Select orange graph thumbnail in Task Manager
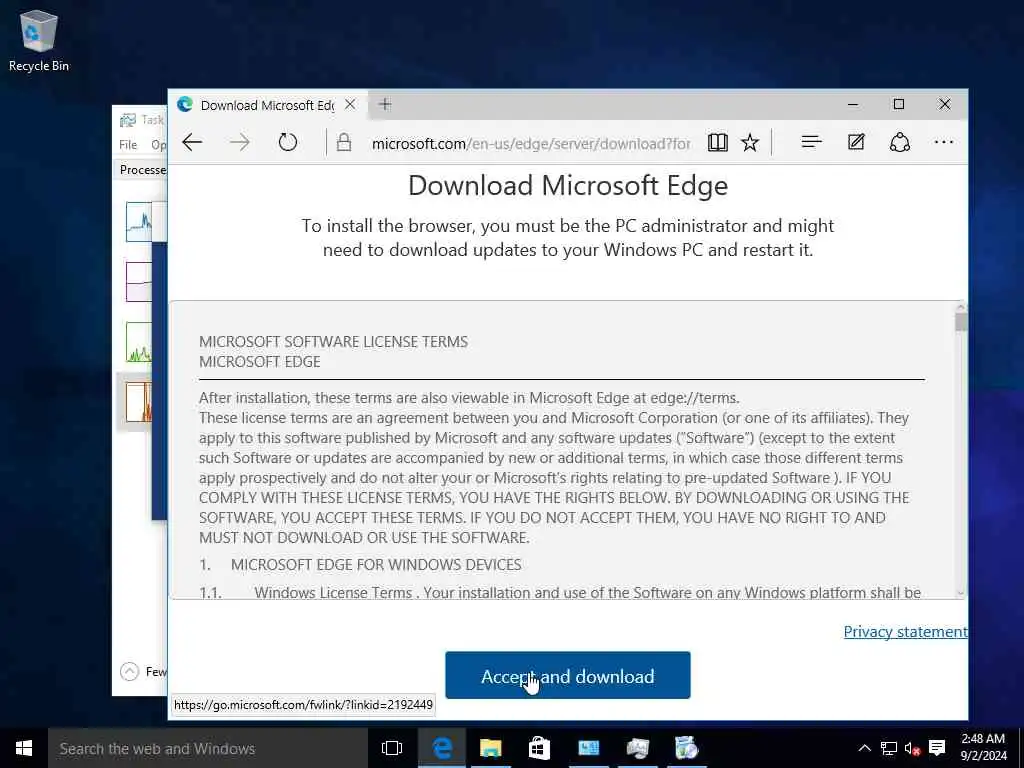1024x768 pixels. click(x=139, y=402)
